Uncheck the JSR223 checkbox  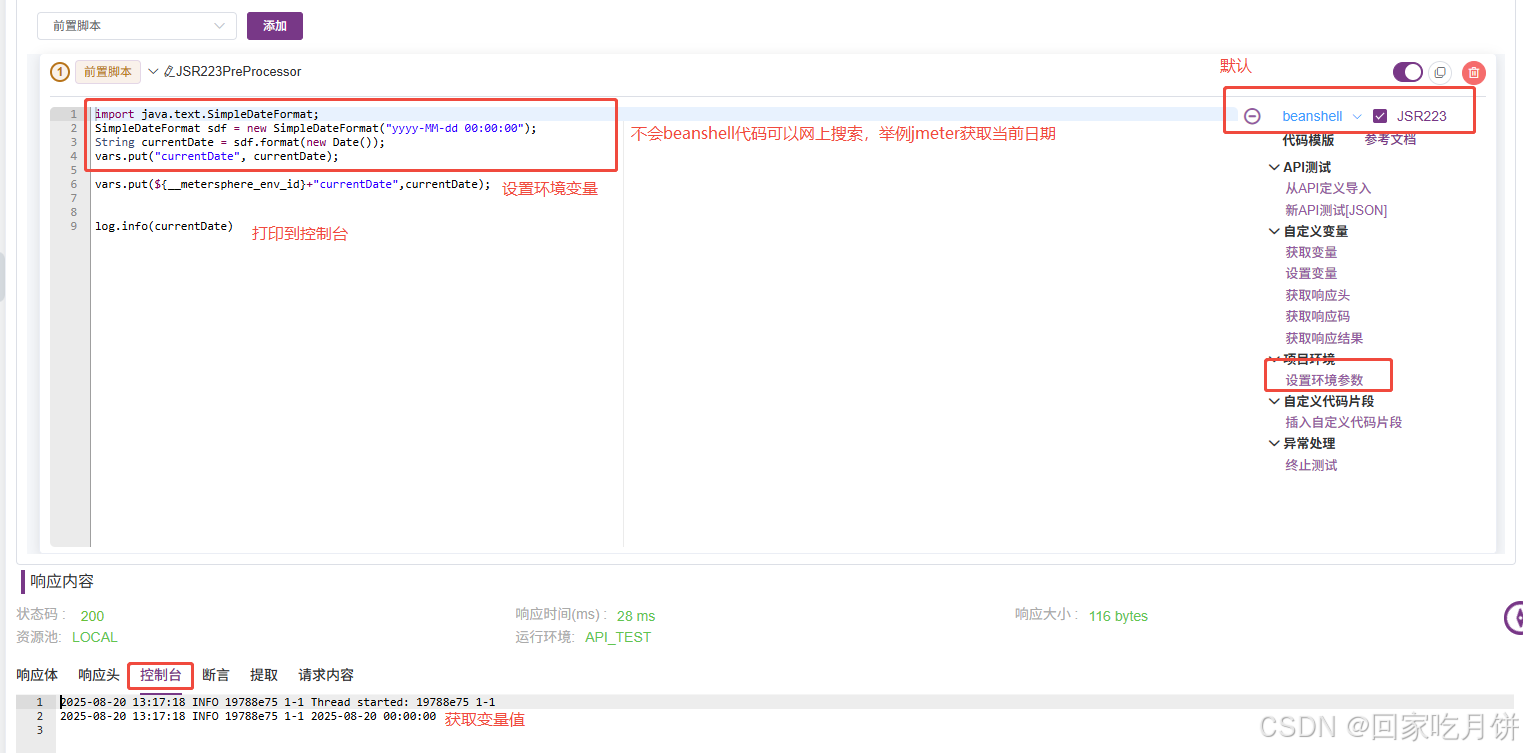click(1380, 115)
